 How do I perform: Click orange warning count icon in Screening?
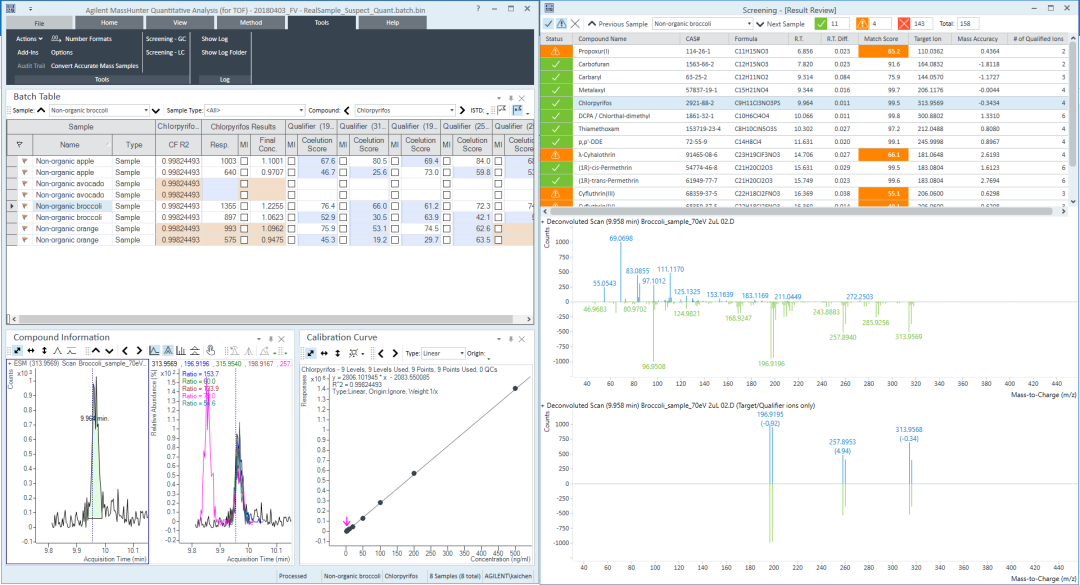[862, 23]
